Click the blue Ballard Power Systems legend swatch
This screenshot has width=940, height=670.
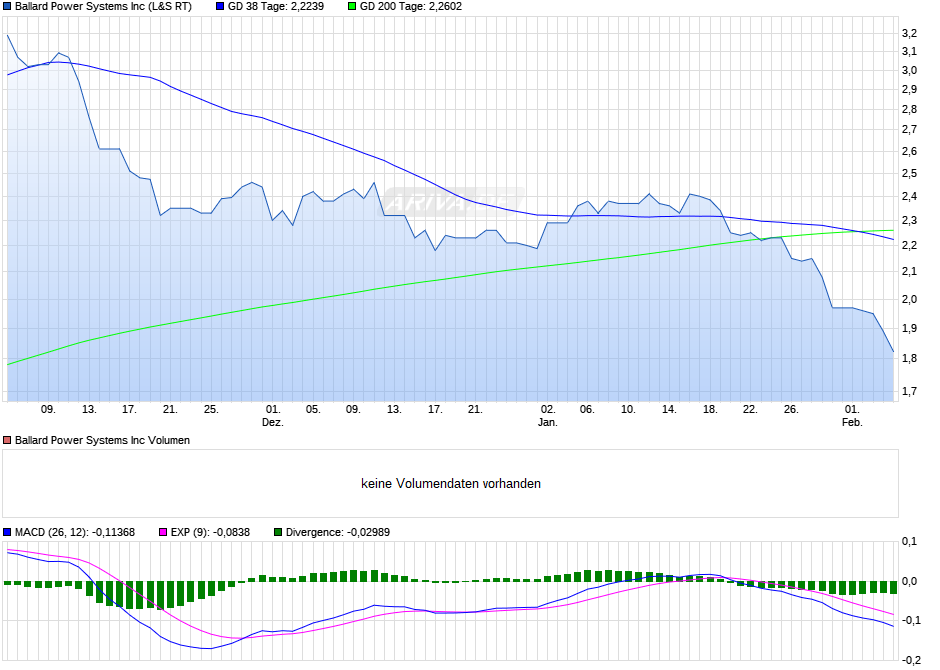point(8,6)
